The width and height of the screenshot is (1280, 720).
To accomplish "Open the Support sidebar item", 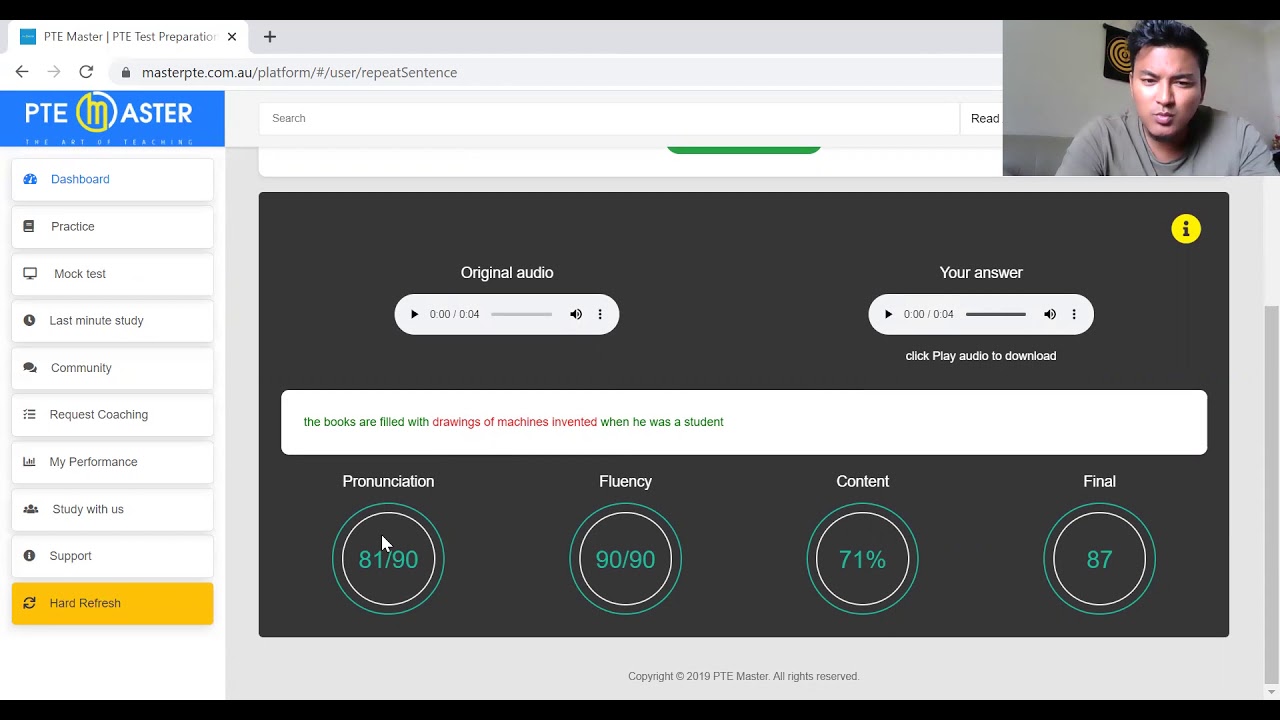I will [x=112, y=556].
